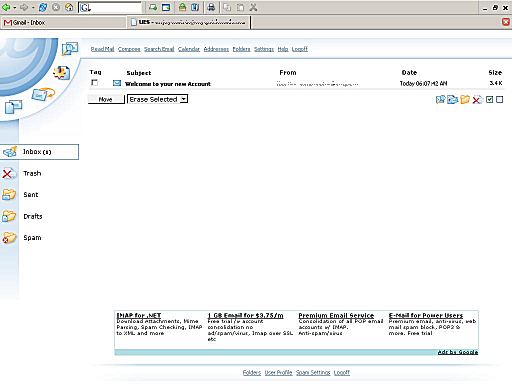The height and width of the screenshot is (384, 512).
Task: Click the first message-list action icon with magnifier
Action: pyautogui.click(x=440, y=99)
